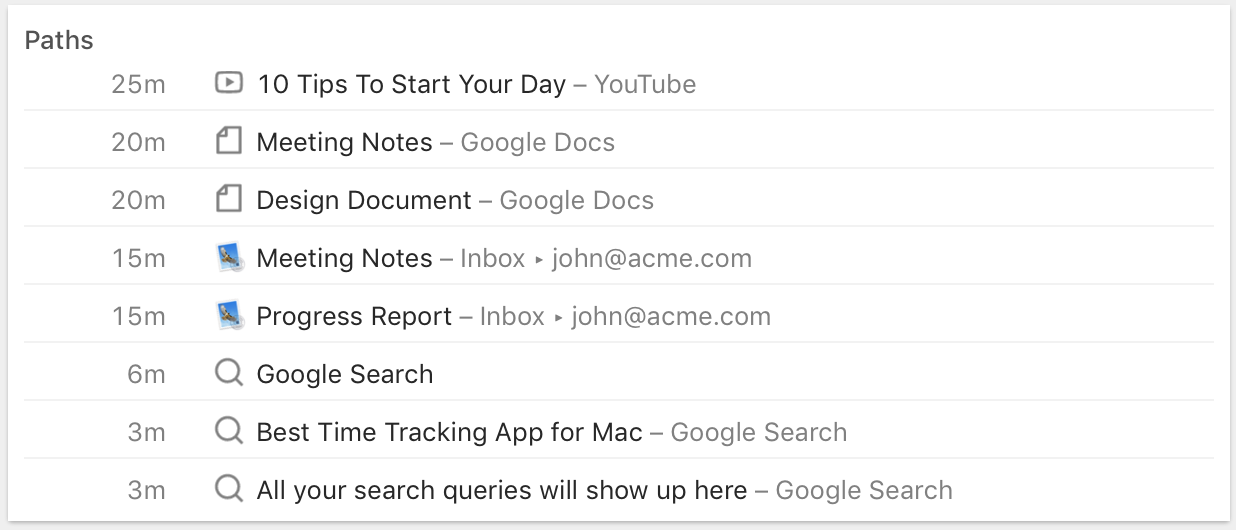Image resolution: width=1236 pixels, height=530 pixels.
Task: Select the Design Document title text
Action: point(364,200)
